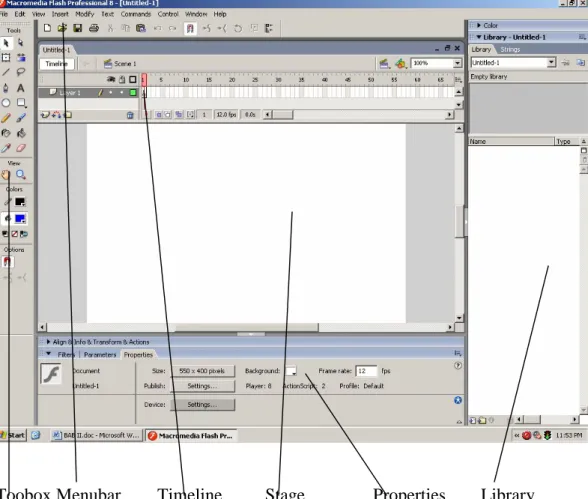Image resolution: width=588 pixels, height=499 pixels.
Task: Select the Pencil tool
Action: (x=6, y=118)
